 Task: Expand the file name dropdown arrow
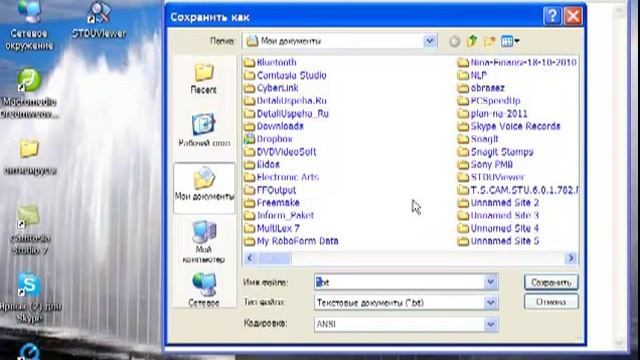491,282
